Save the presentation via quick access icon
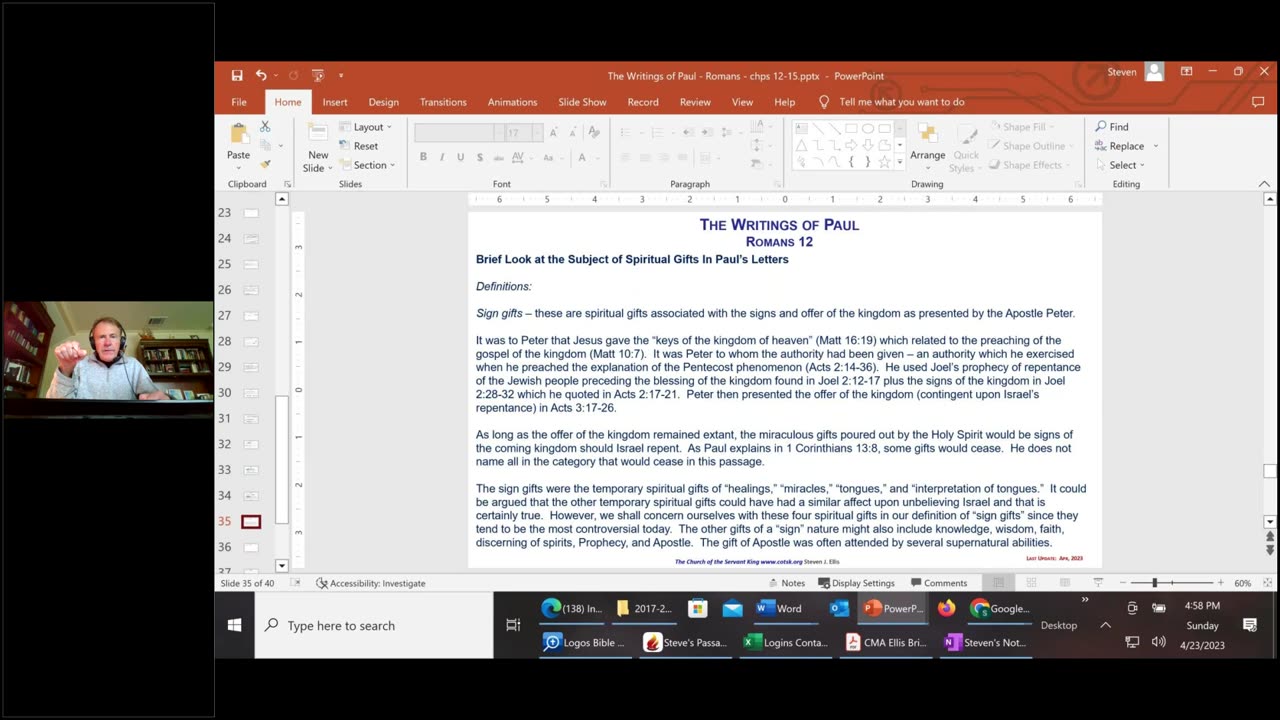 click(x=237, y=75)
